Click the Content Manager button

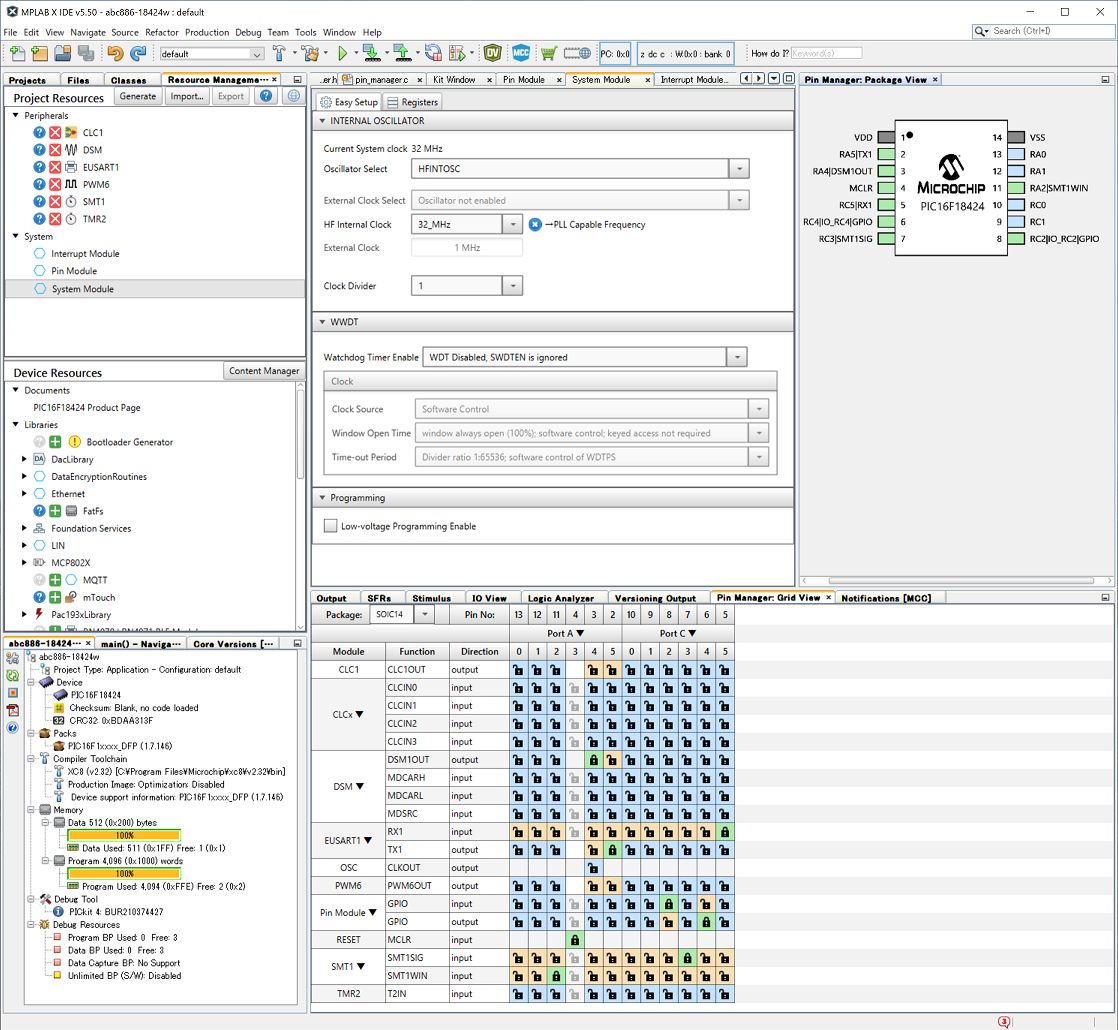click(x=264, y=371)
